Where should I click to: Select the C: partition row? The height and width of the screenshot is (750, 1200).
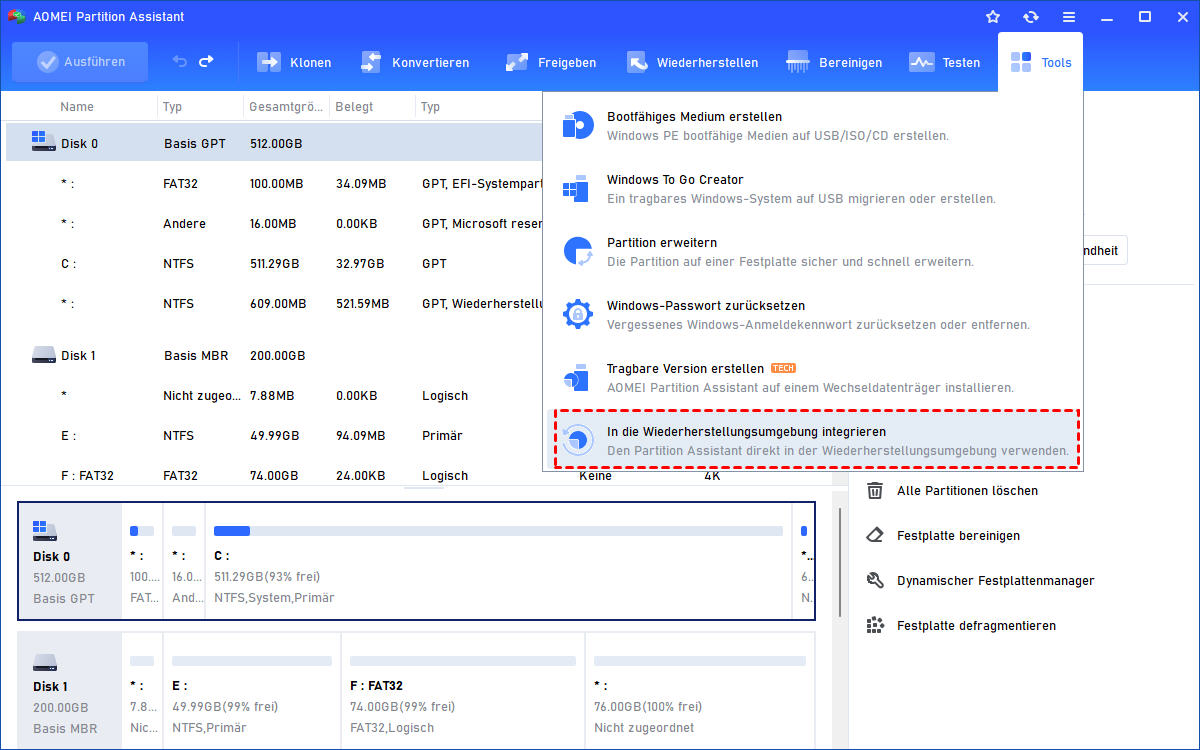tap(274, 264)
